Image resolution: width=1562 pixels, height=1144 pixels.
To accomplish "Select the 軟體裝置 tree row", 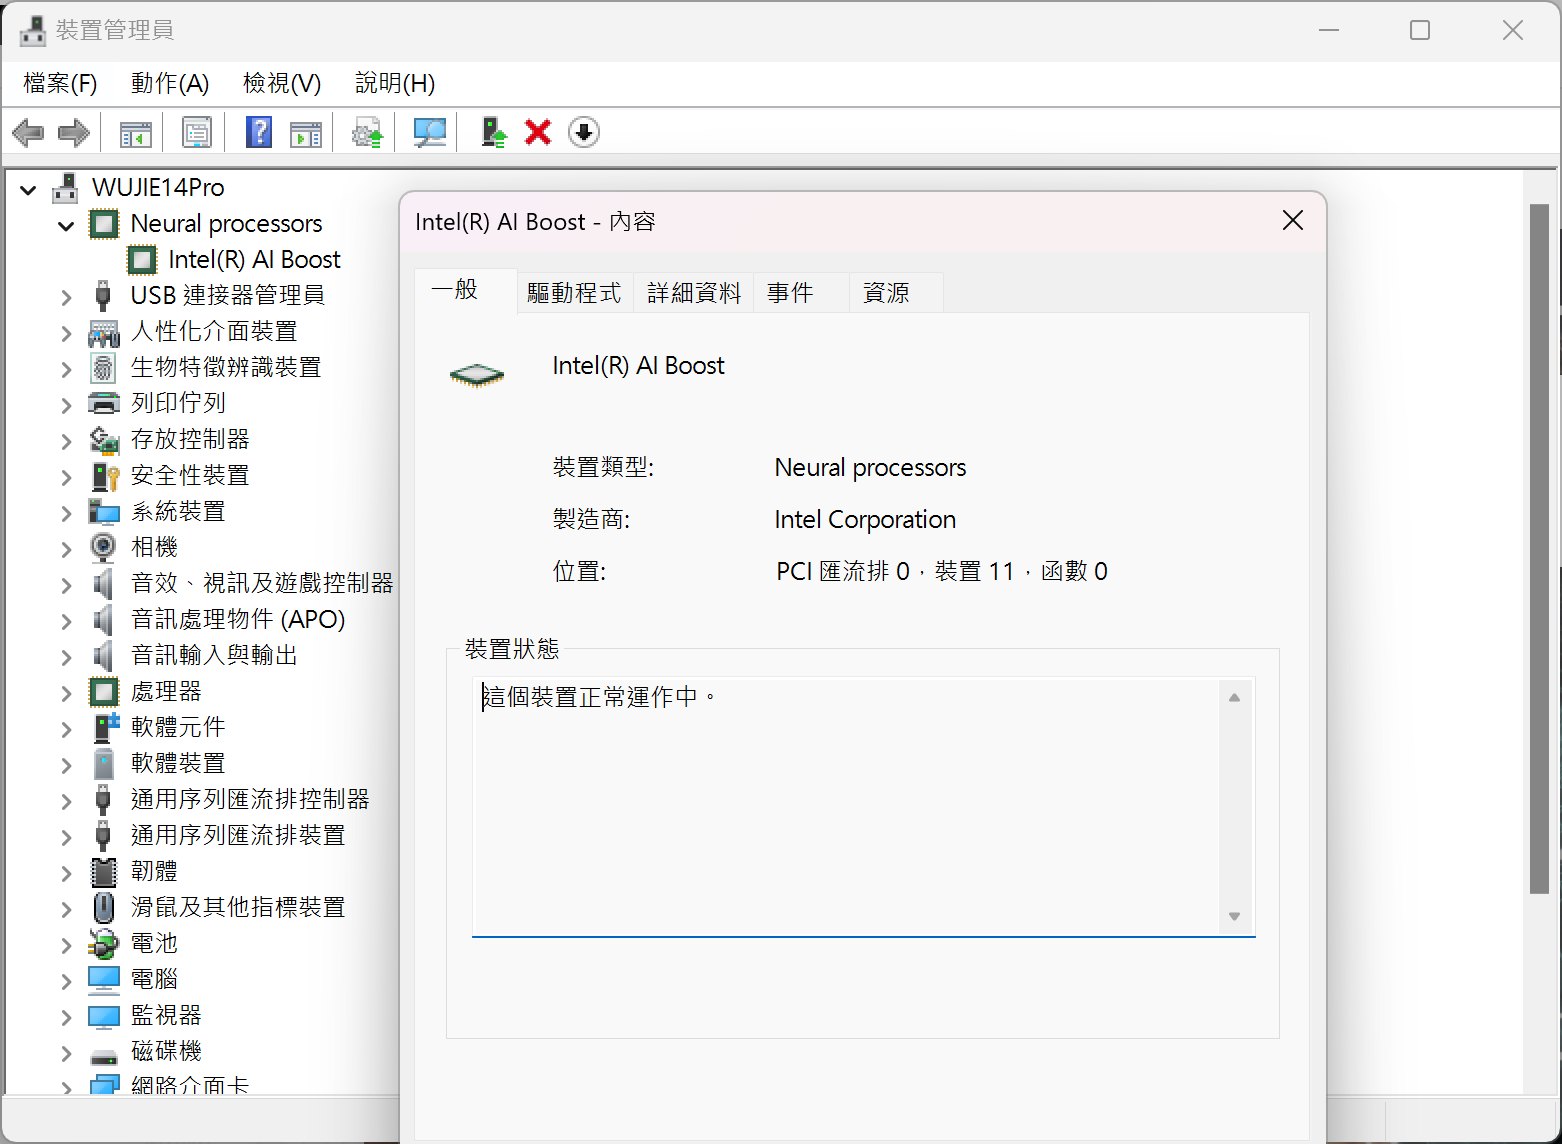I will click(178, 764).
